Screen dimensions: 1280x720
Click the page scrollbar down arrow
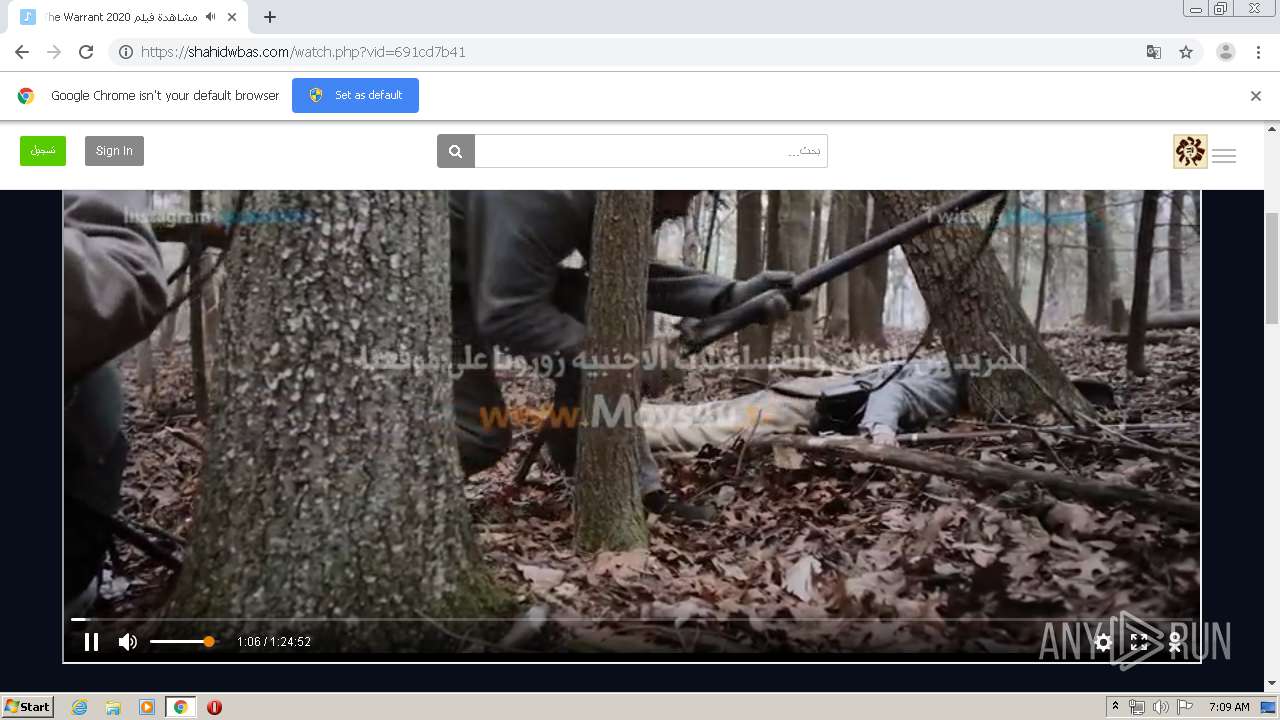coord(1272,684)
